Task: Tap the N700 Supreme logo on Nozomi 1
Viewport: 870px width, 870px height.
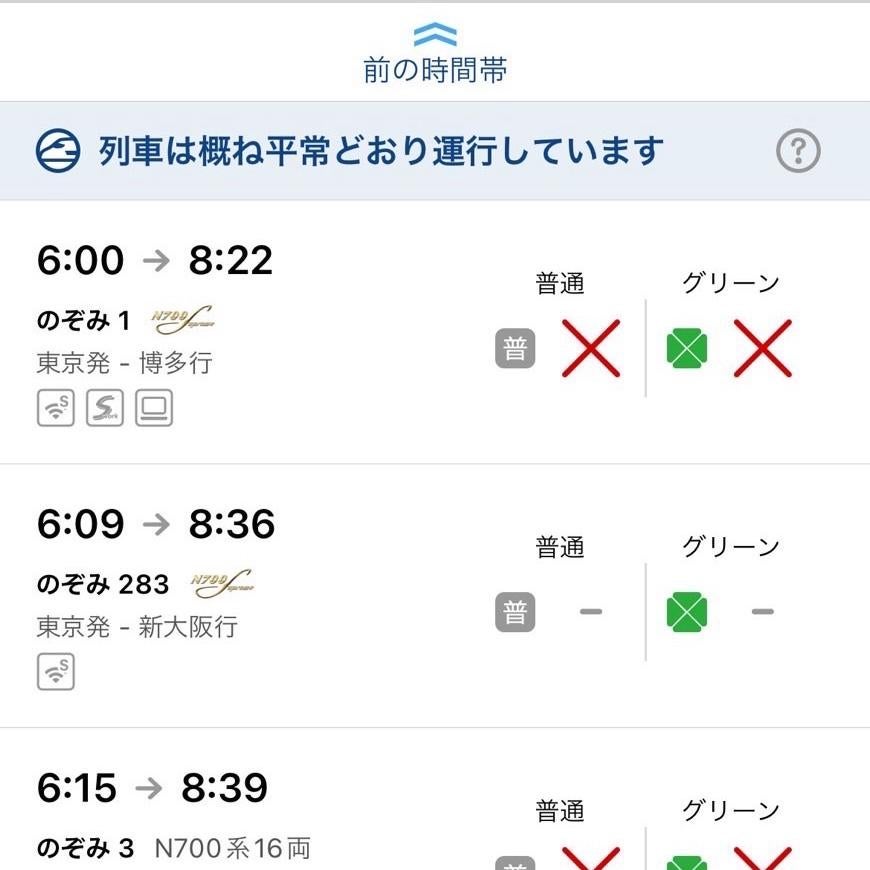Action: coord(184,321)
